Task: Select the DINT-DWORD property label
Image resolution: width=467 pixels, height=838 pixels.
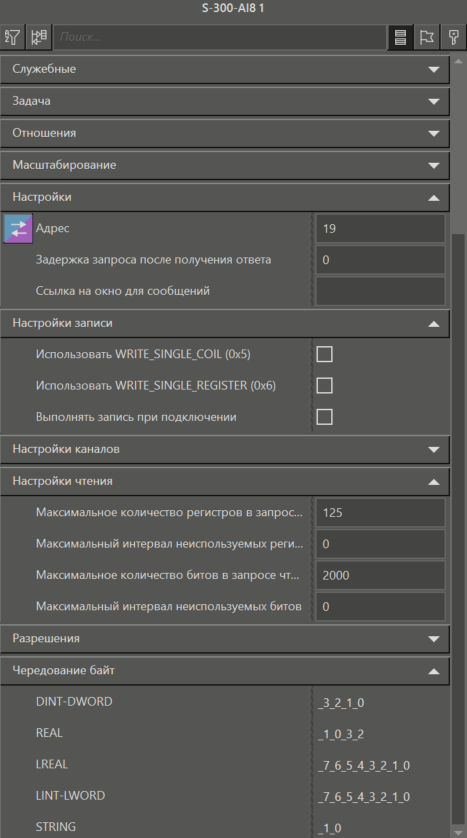Action: pos(74,702)
